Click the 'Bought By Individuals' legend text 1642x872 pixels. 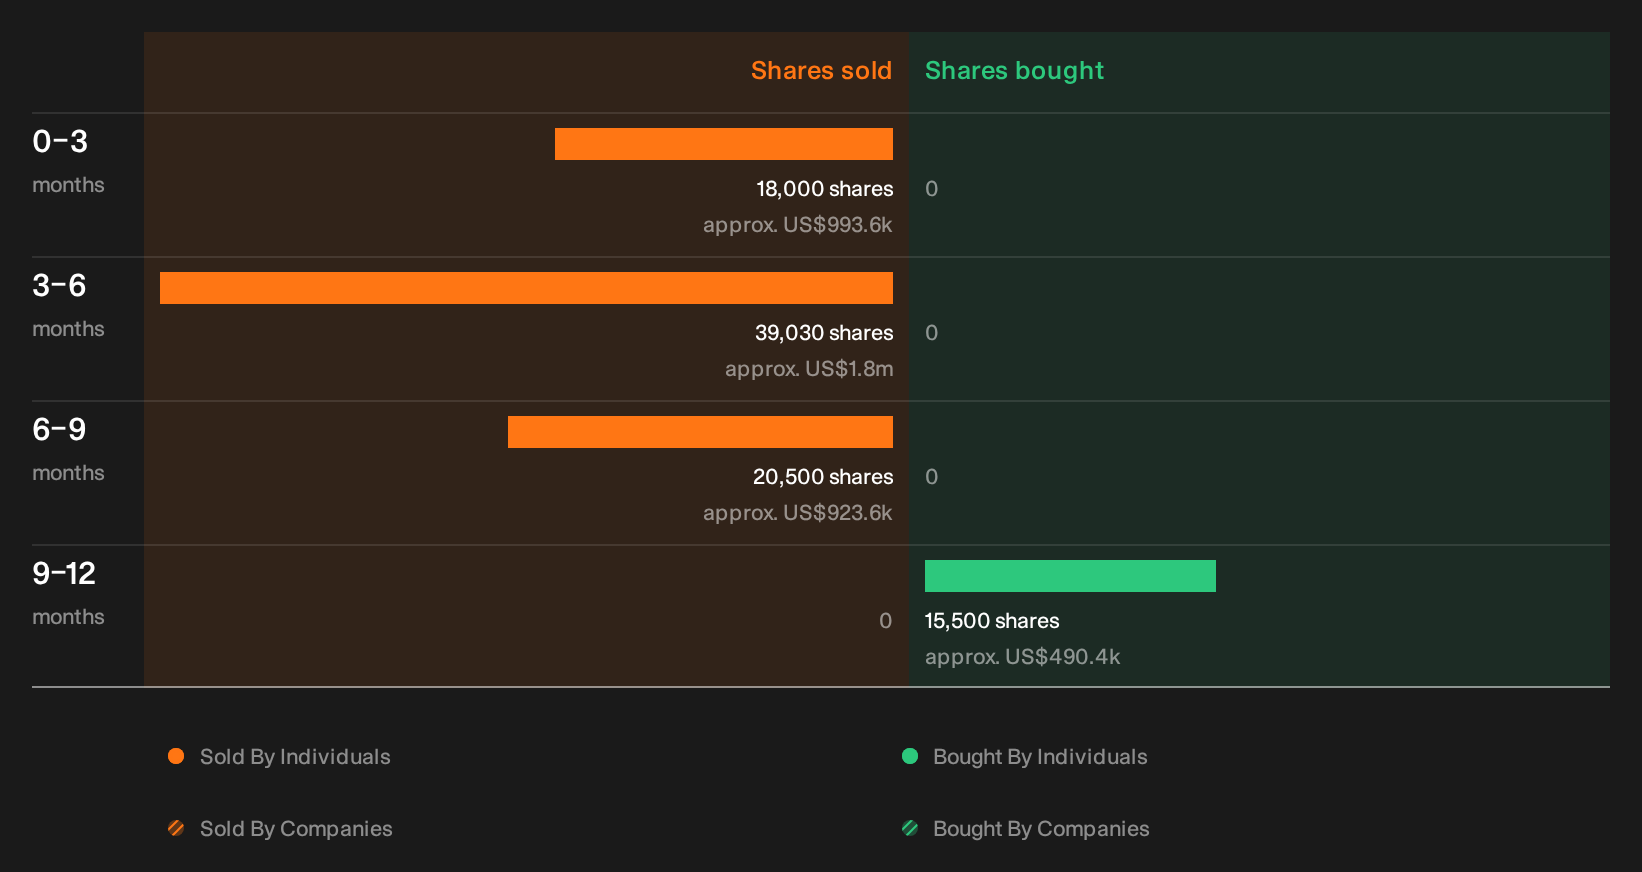tap(1040, 757)
